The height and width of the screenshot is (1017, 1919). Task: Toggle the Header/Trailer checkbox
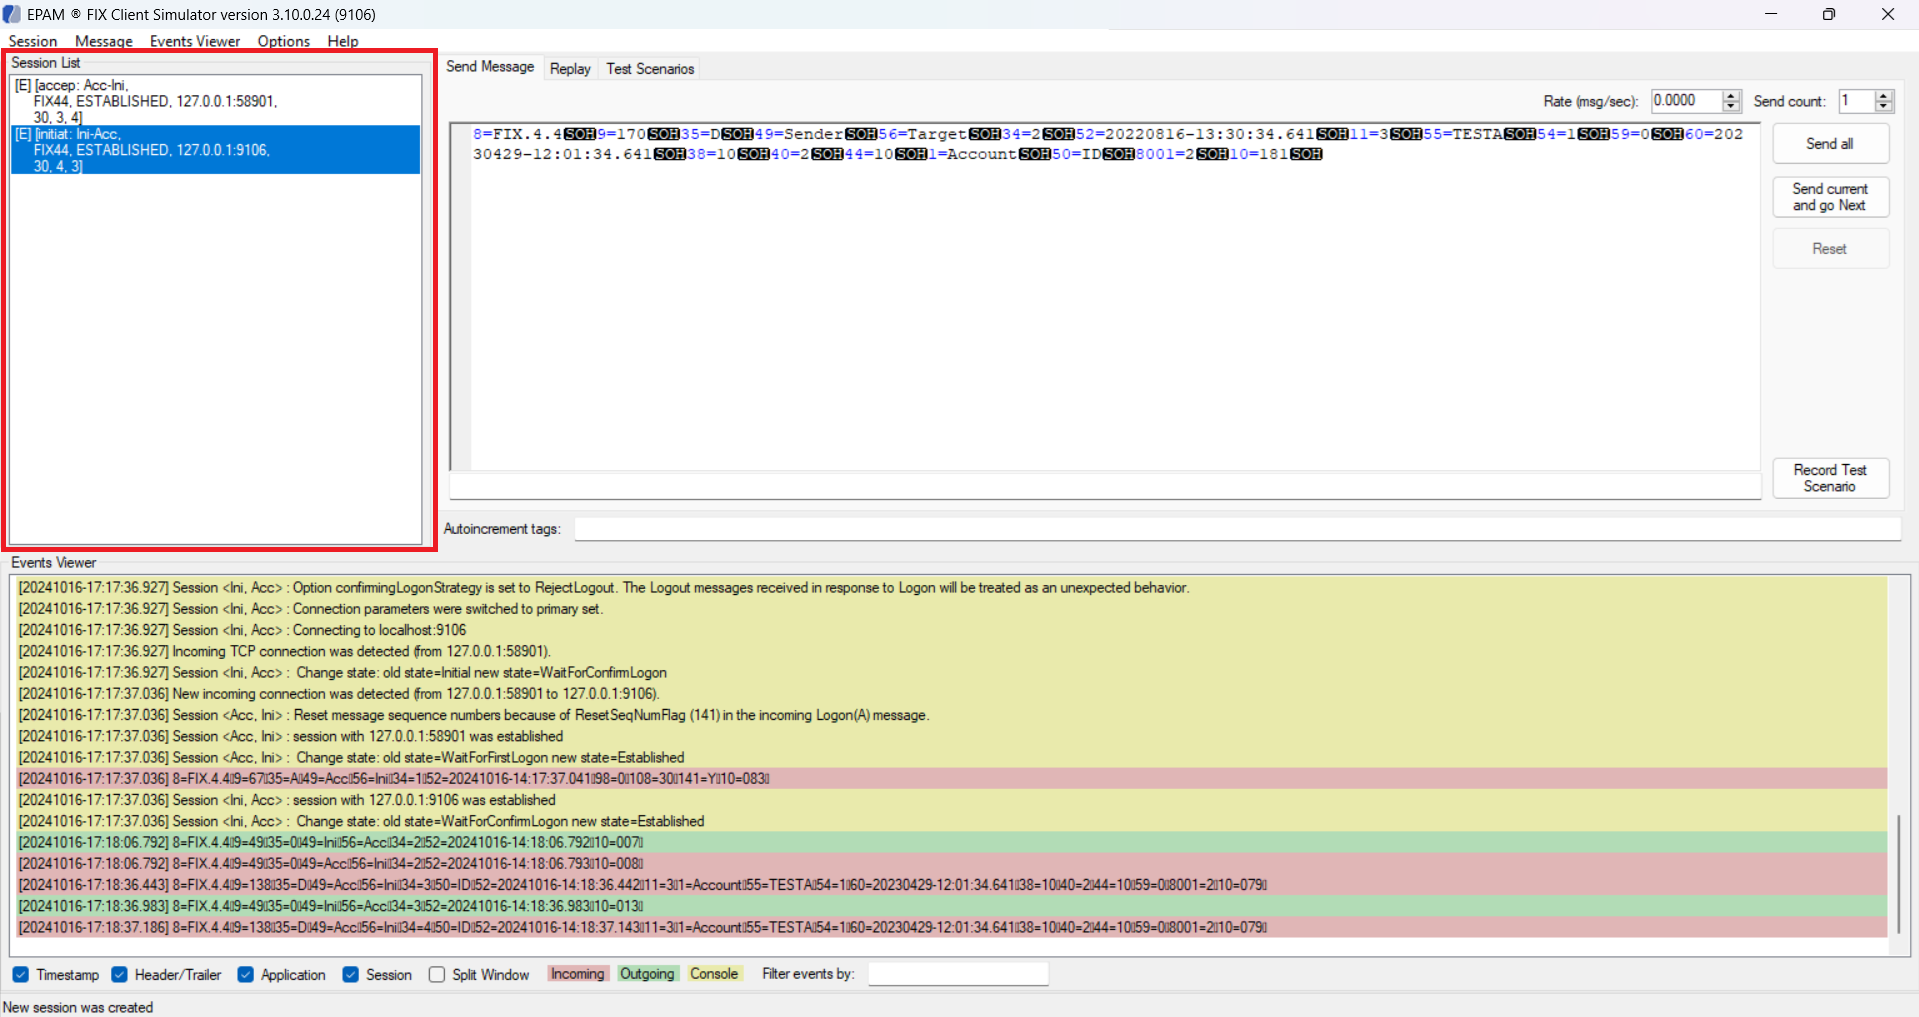(x=120, y=975)
